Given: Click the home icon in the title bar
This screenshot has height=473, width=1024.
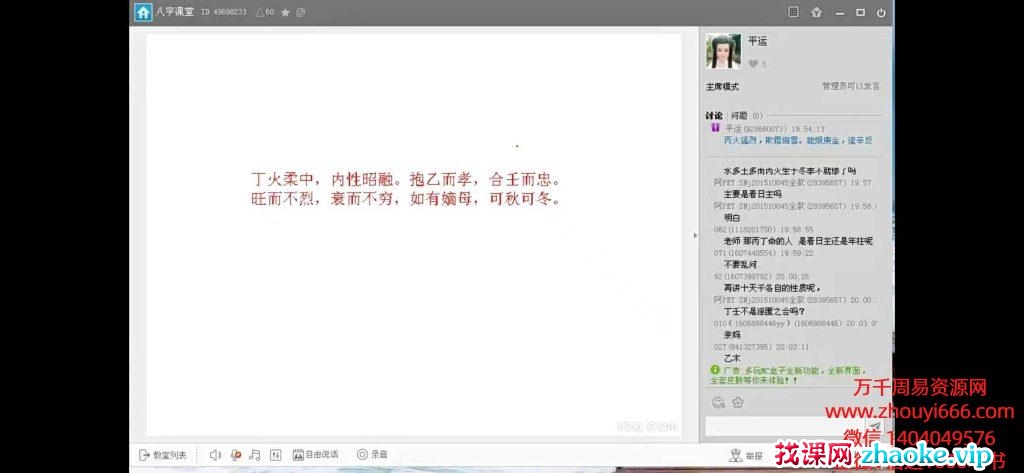Looking at the screenshot, I should pyautogui.click(x=144, y=12).
